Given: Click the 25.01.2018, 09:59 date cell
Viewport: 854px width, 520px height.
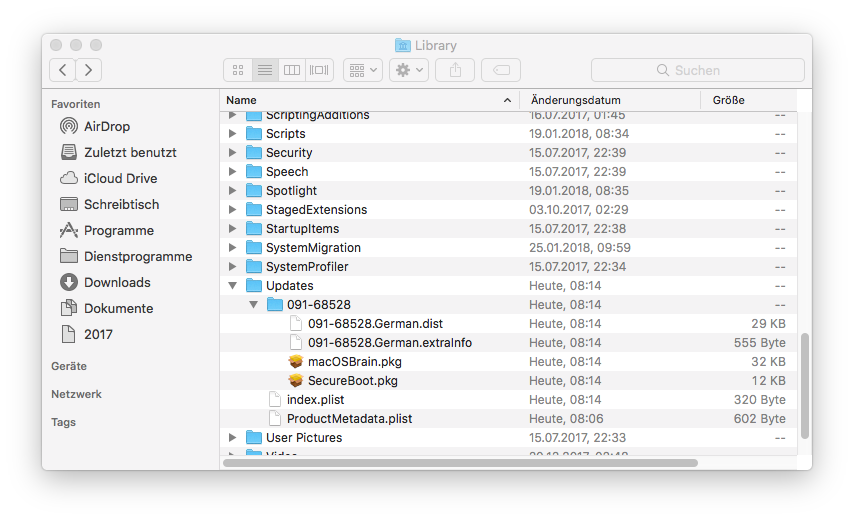Looking at the screenshot, I should click(580, 248).
